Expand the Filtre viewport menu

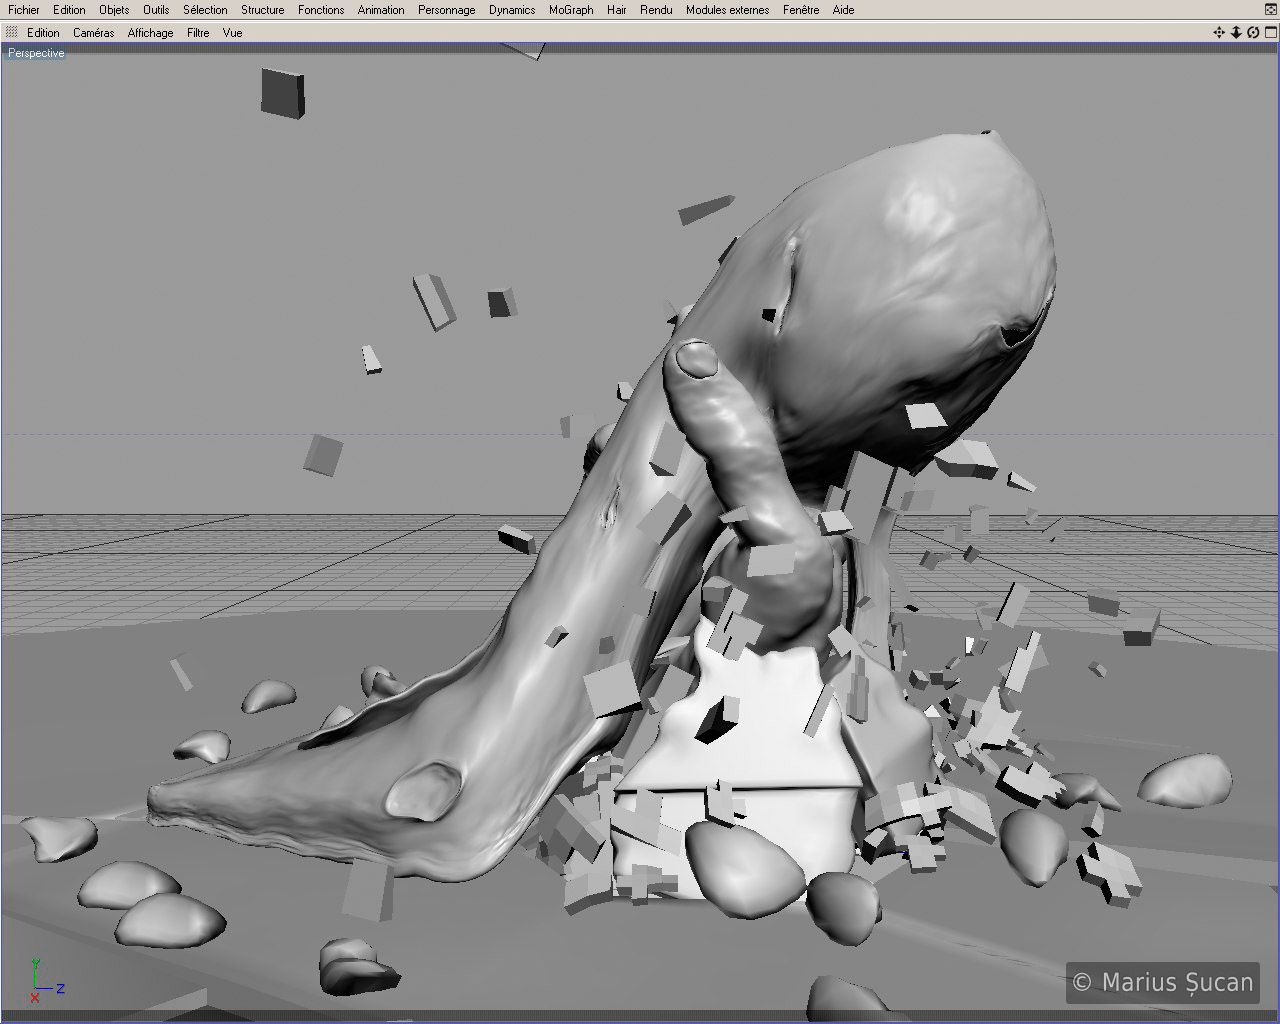click(198, 33)
